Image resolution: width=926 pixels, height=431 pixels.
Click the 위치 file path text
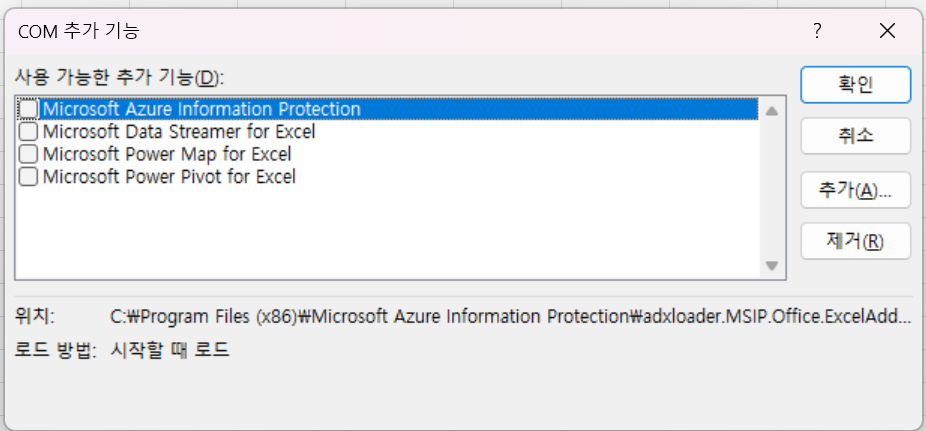(511, 317)
